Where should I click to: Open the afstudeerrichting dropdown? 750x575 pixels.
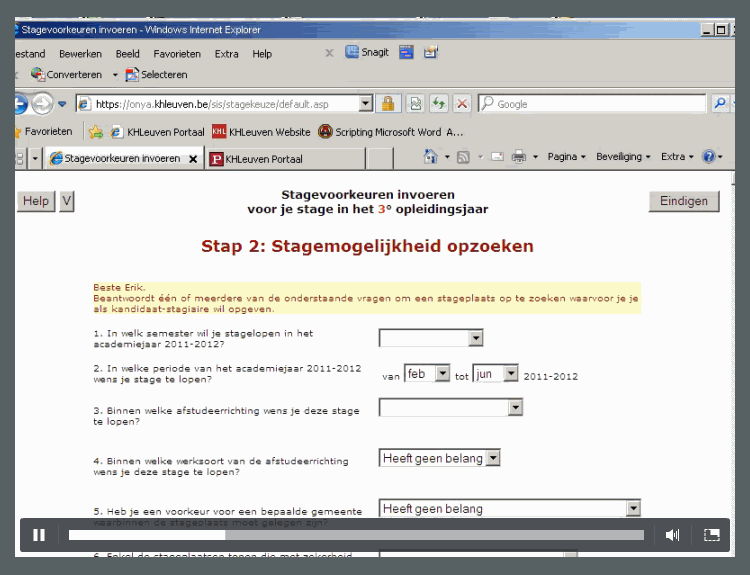click(451, 408)
